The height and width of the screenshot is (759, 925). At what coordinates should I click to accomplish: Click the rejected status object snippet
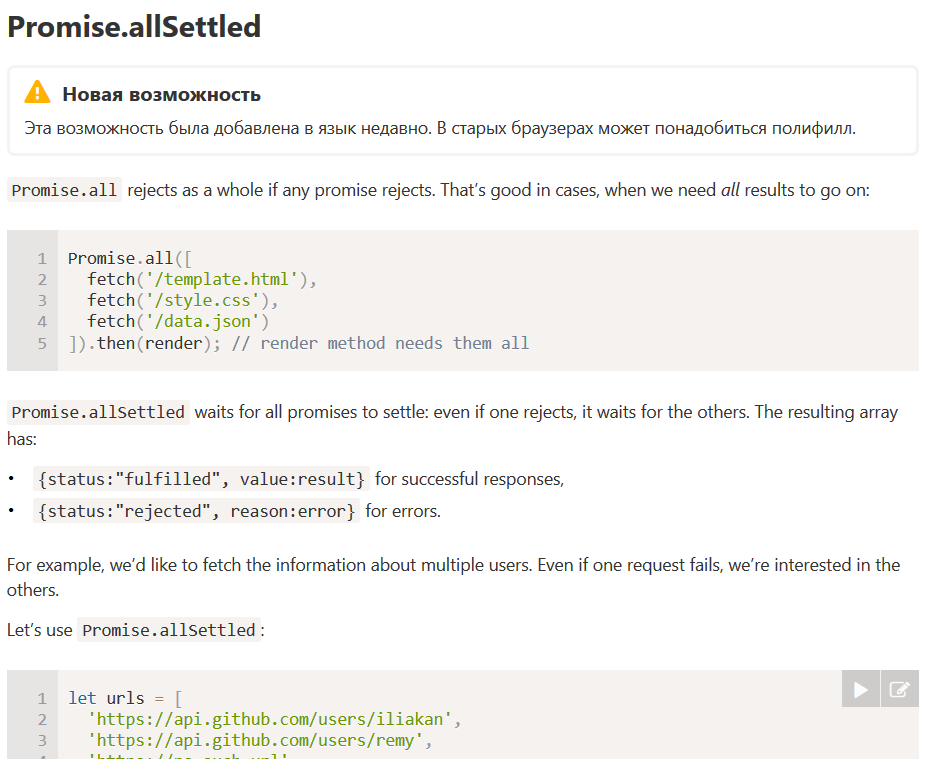pyautogui.click(x=196, y=511)
